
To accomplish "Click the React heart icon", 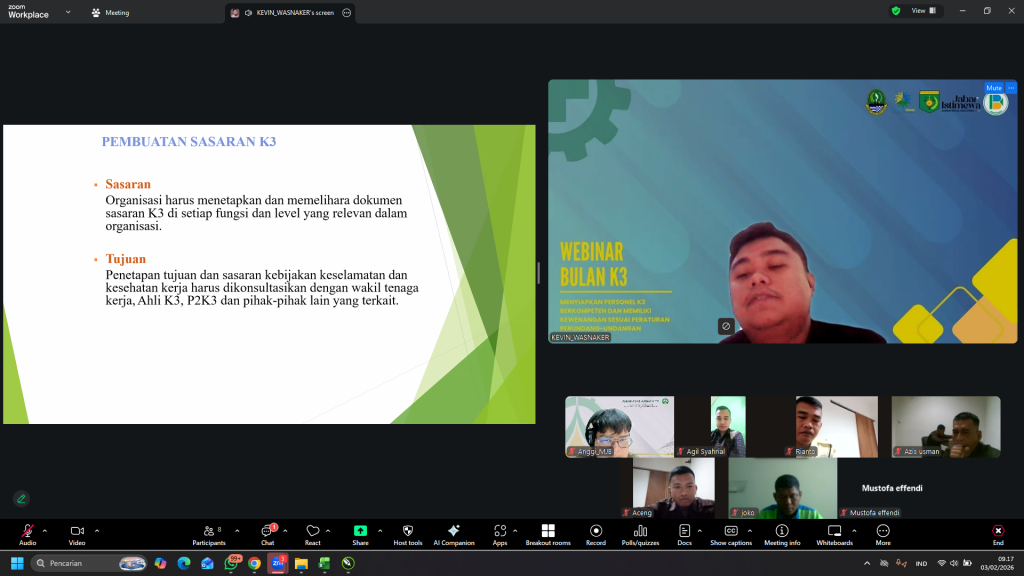I will tap(313, 533).
